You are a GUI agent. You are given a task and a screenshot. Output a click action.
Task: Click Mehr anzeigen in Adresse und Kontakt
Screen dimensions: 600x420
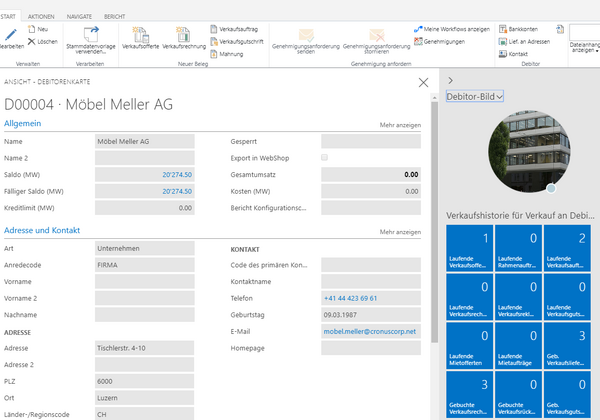[x=400, y=232]
